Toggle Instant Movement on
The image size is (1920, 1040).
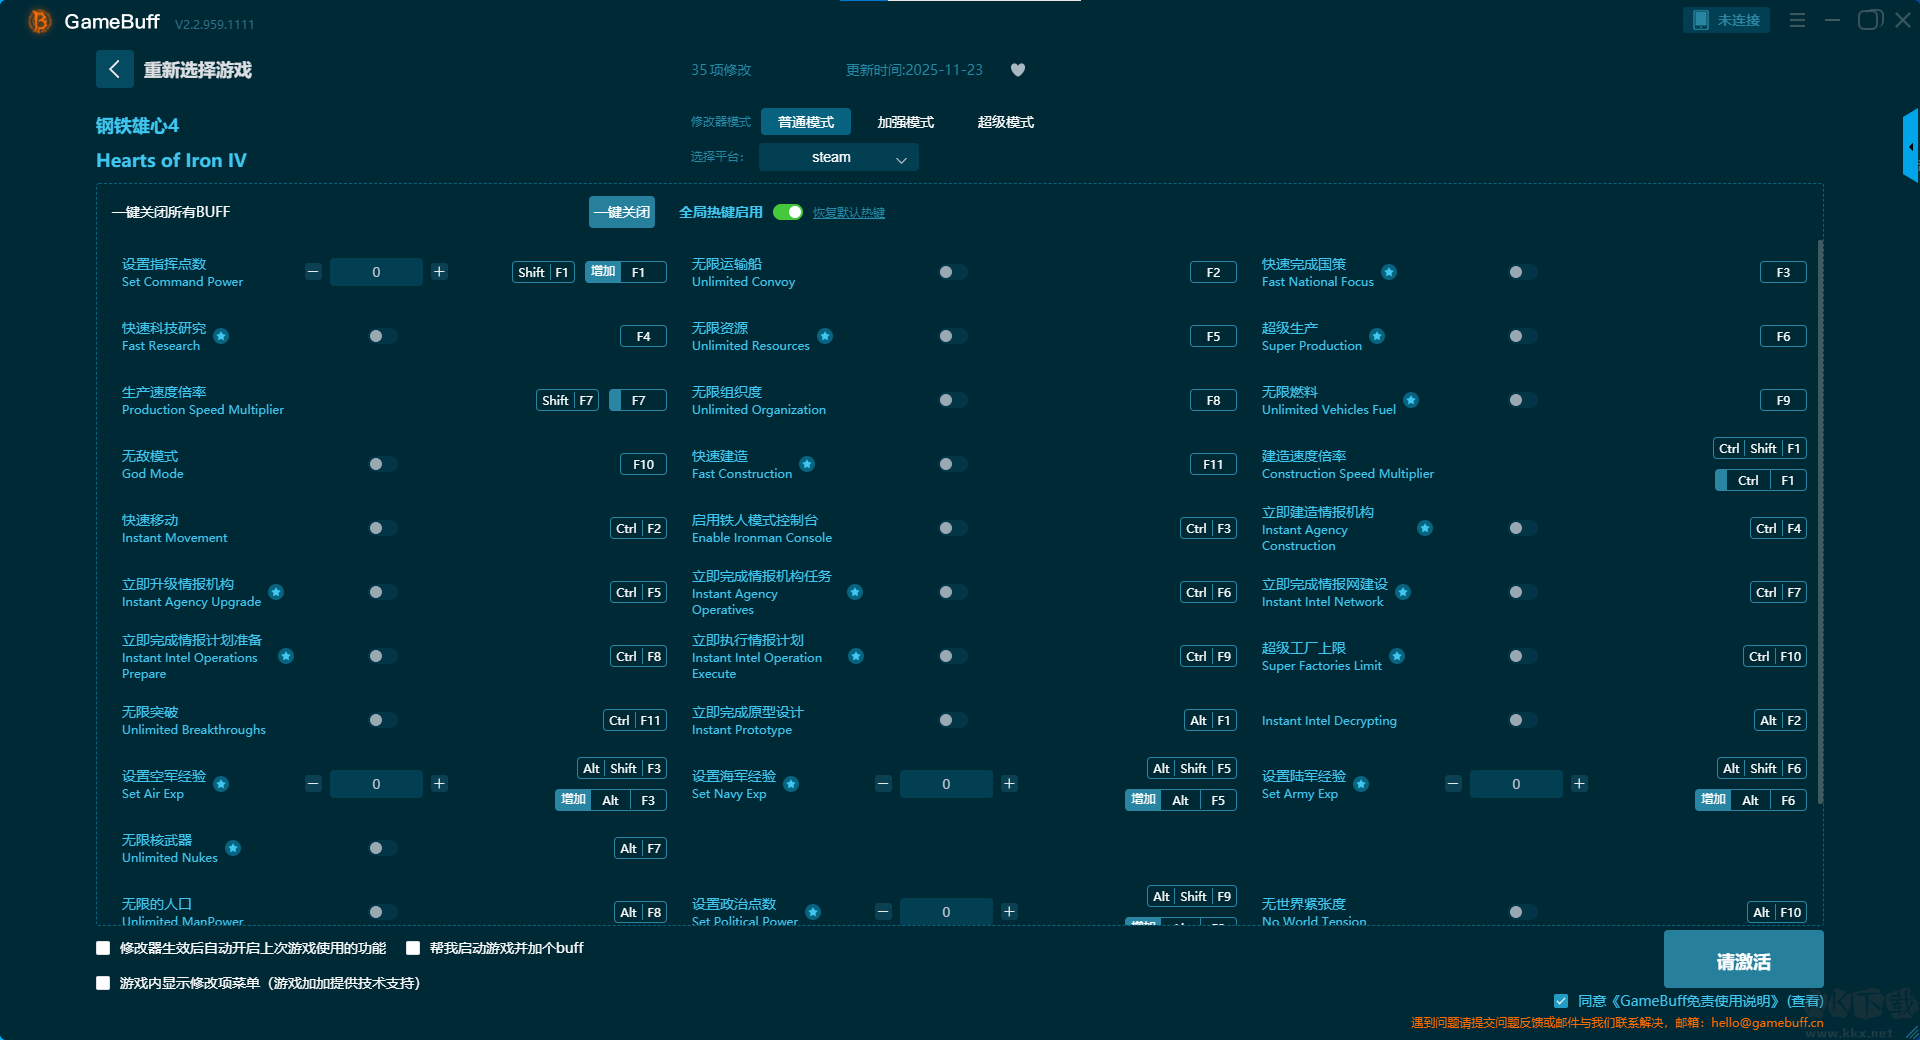coord(382,528)
